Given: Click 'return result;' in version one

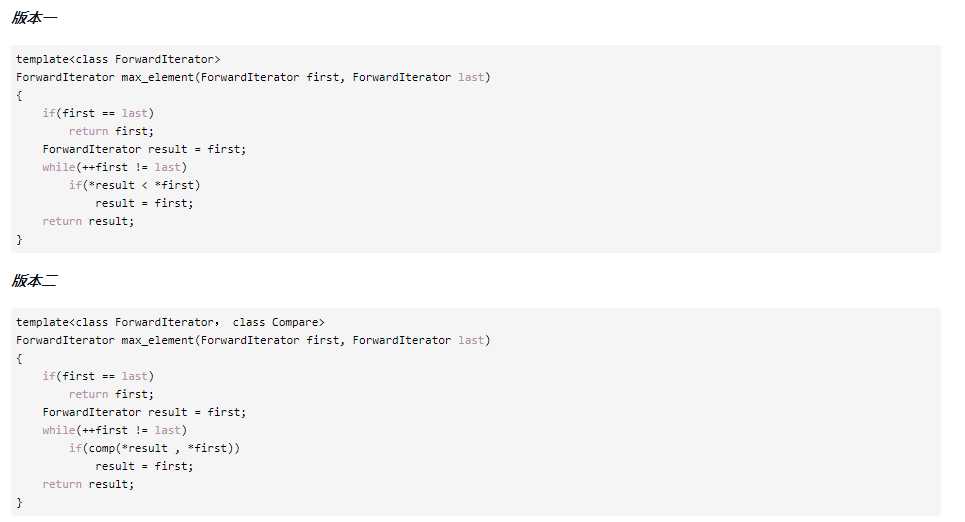Looking at the screenshot, I should pos(88,221).
